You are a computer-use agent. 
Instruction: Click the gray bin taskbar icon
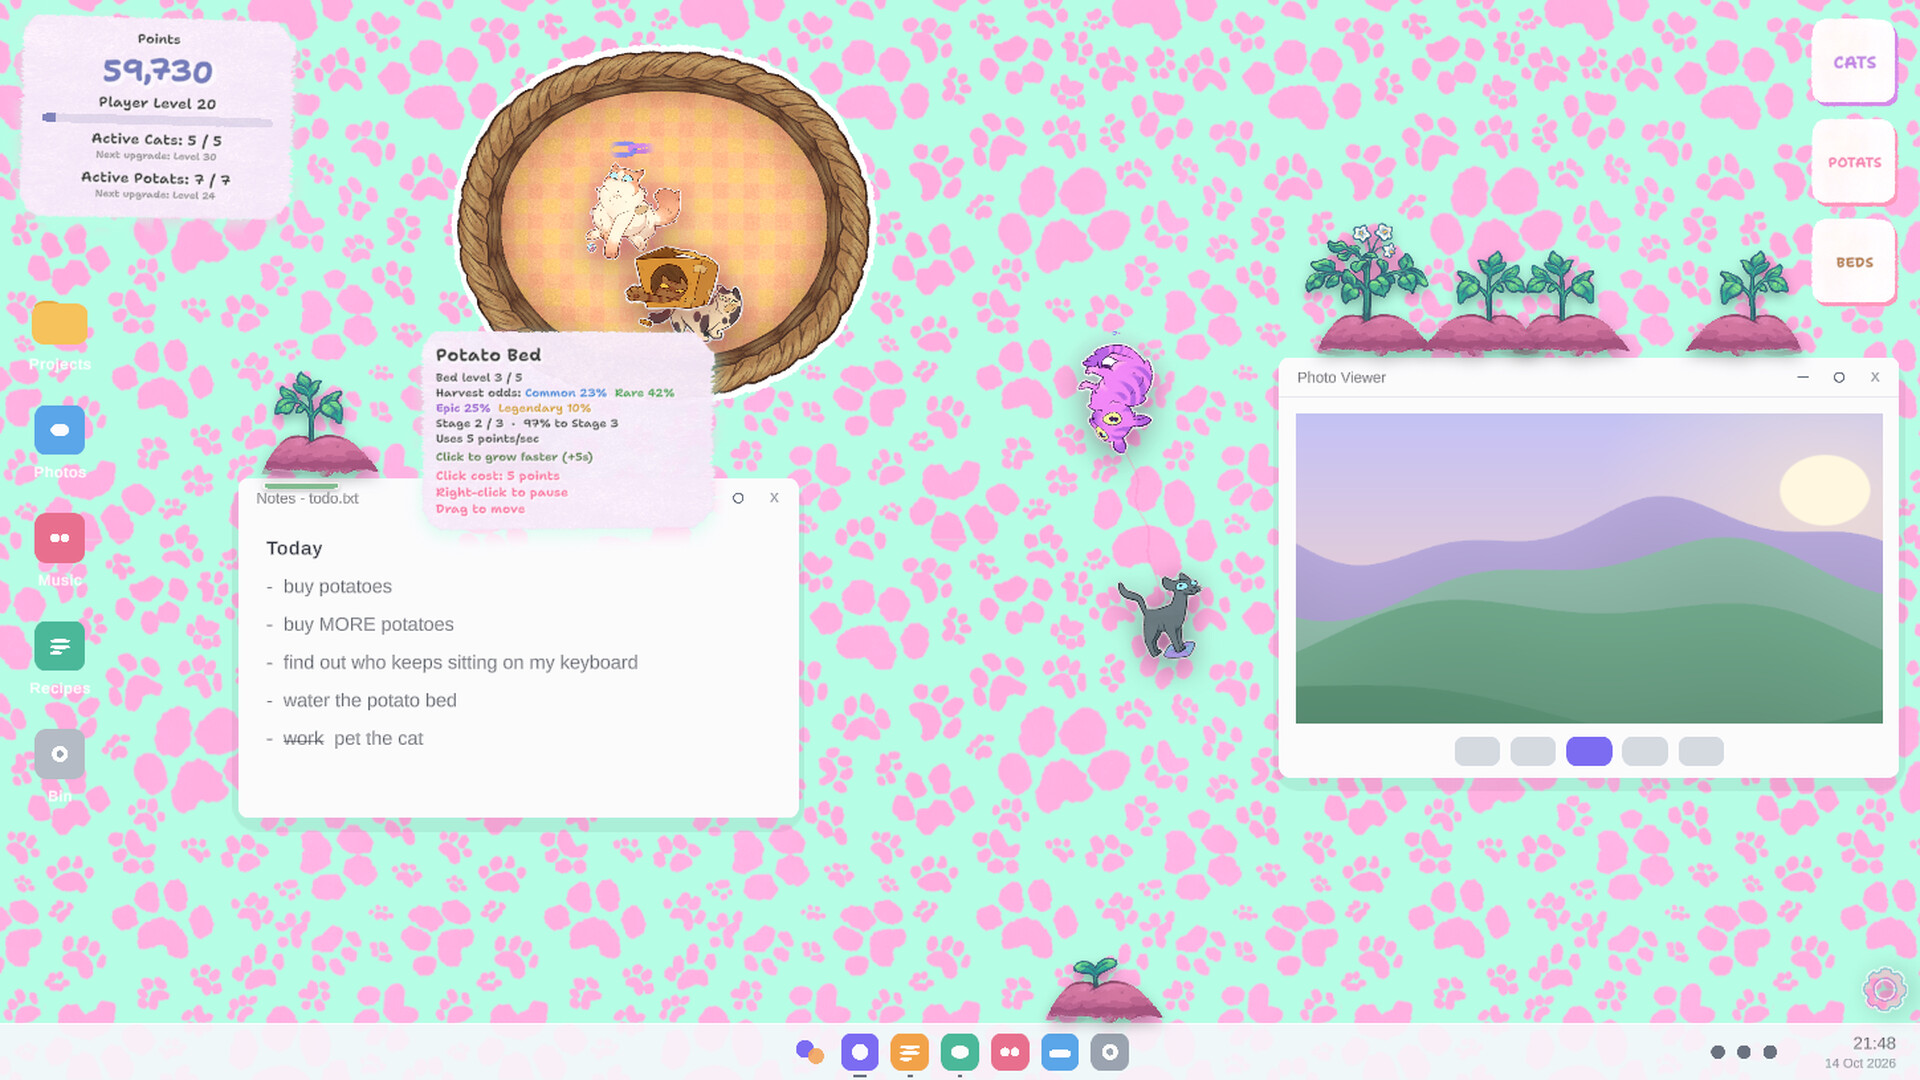1110,1052
